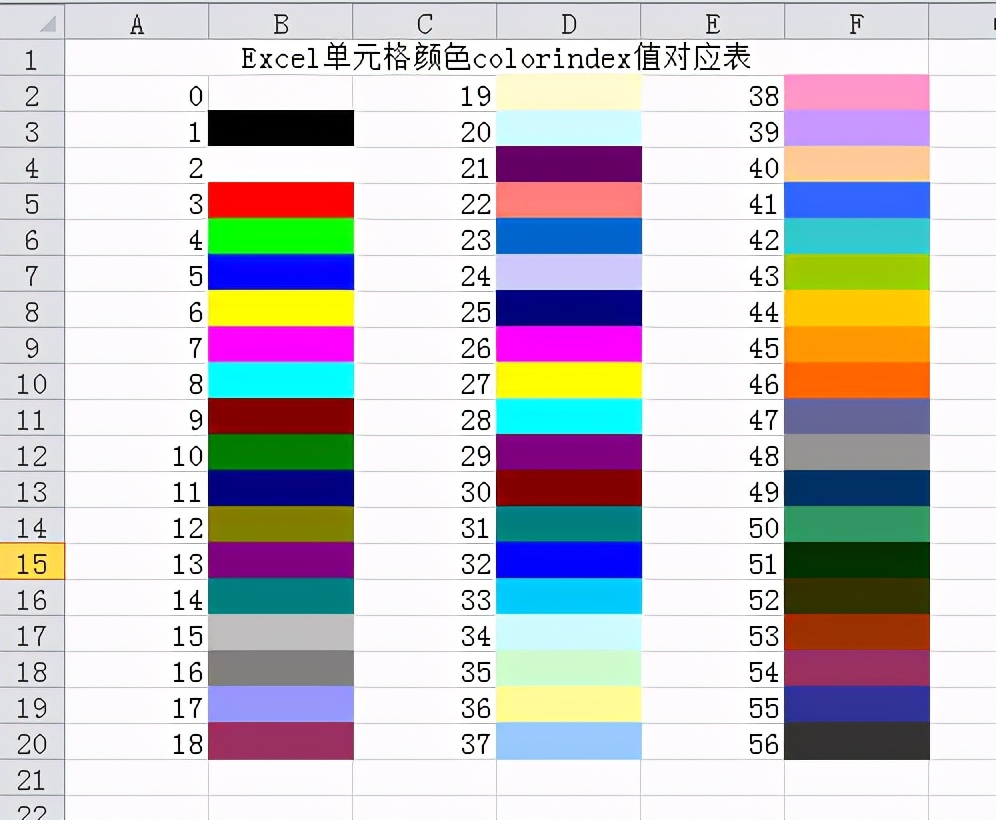This screenshot has width=996, height=820.
Task: Click the cyan swatch for index 8
Action: (281, 381)
